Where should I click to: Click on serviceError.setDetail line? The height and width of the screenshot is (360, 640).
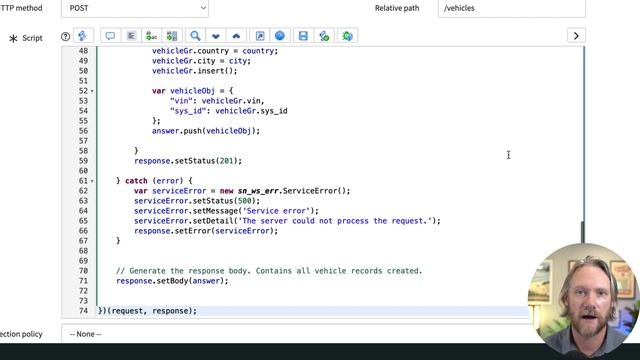coord(287,221)
